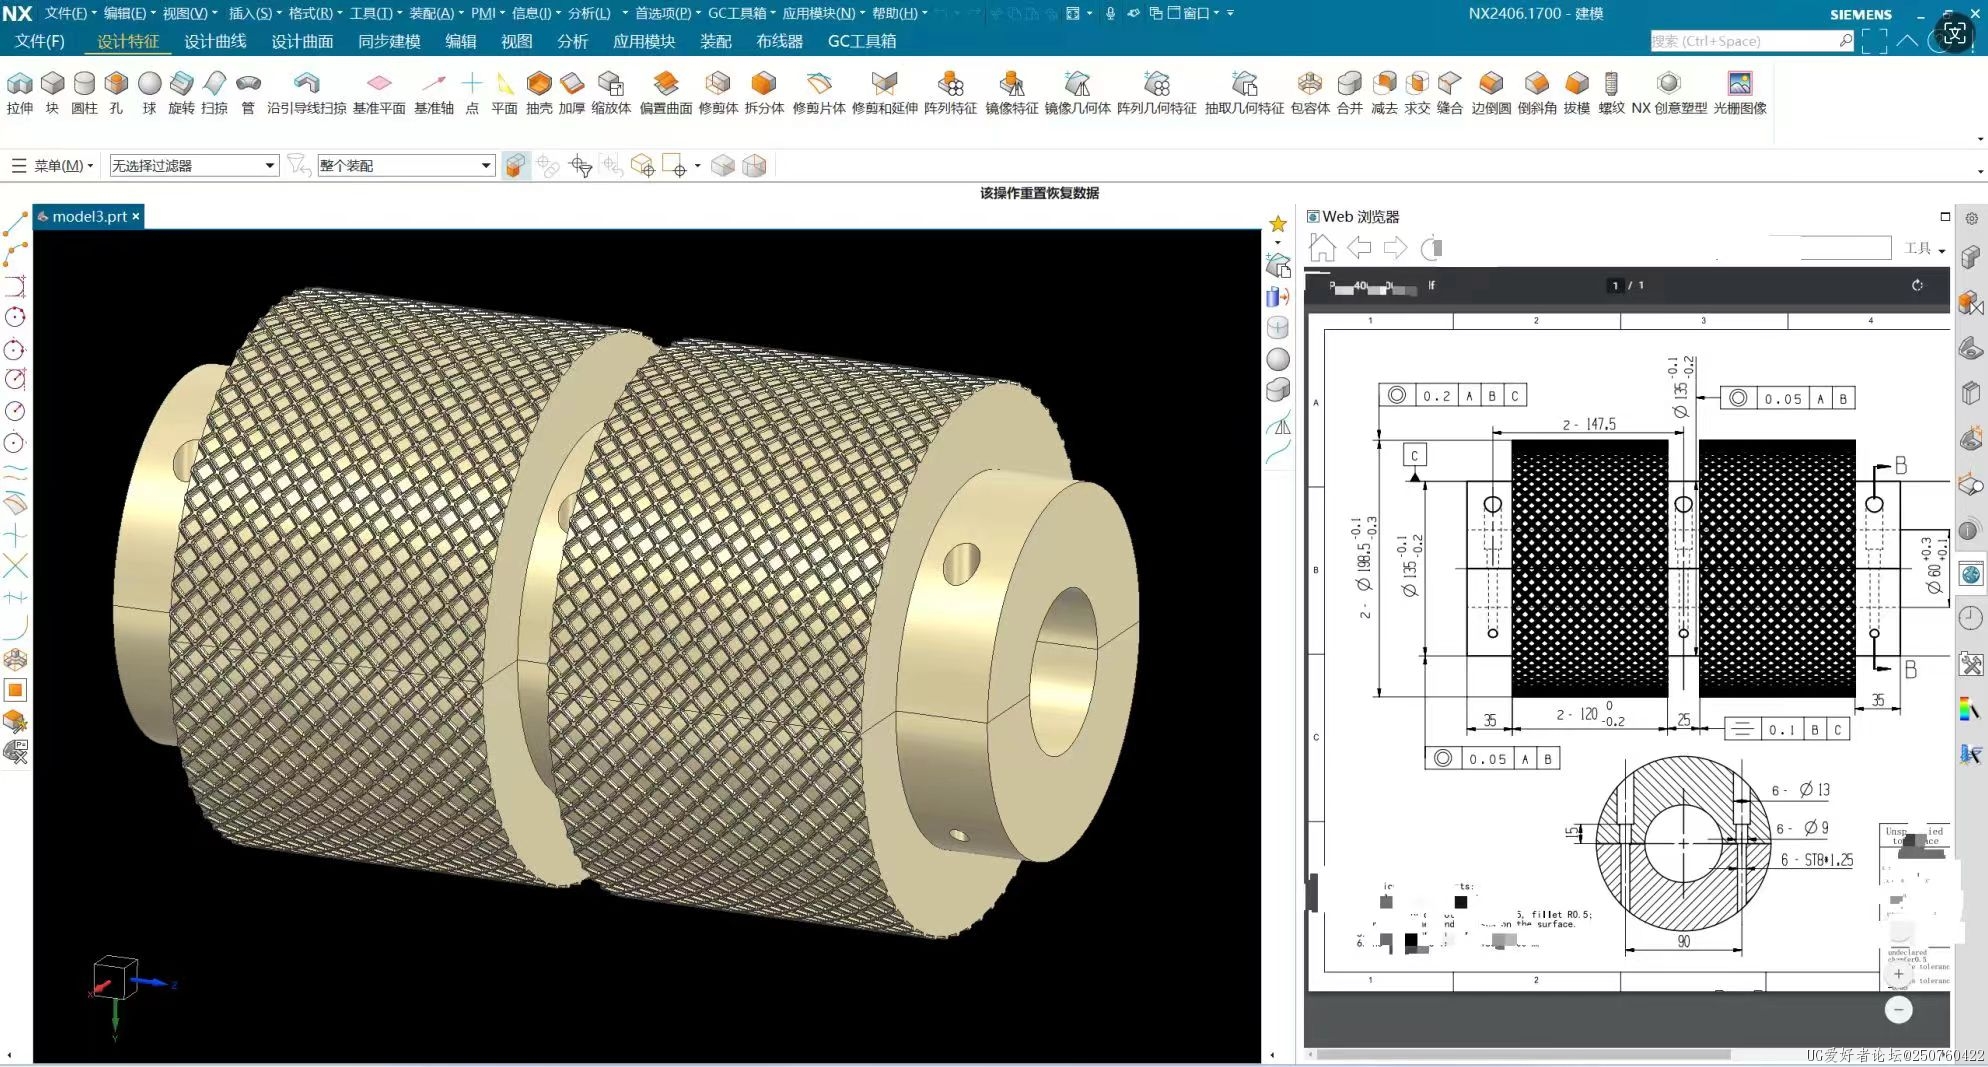1988x1067 pixels.
Task: Click the Web browser address field
Action: (1846, 247)
